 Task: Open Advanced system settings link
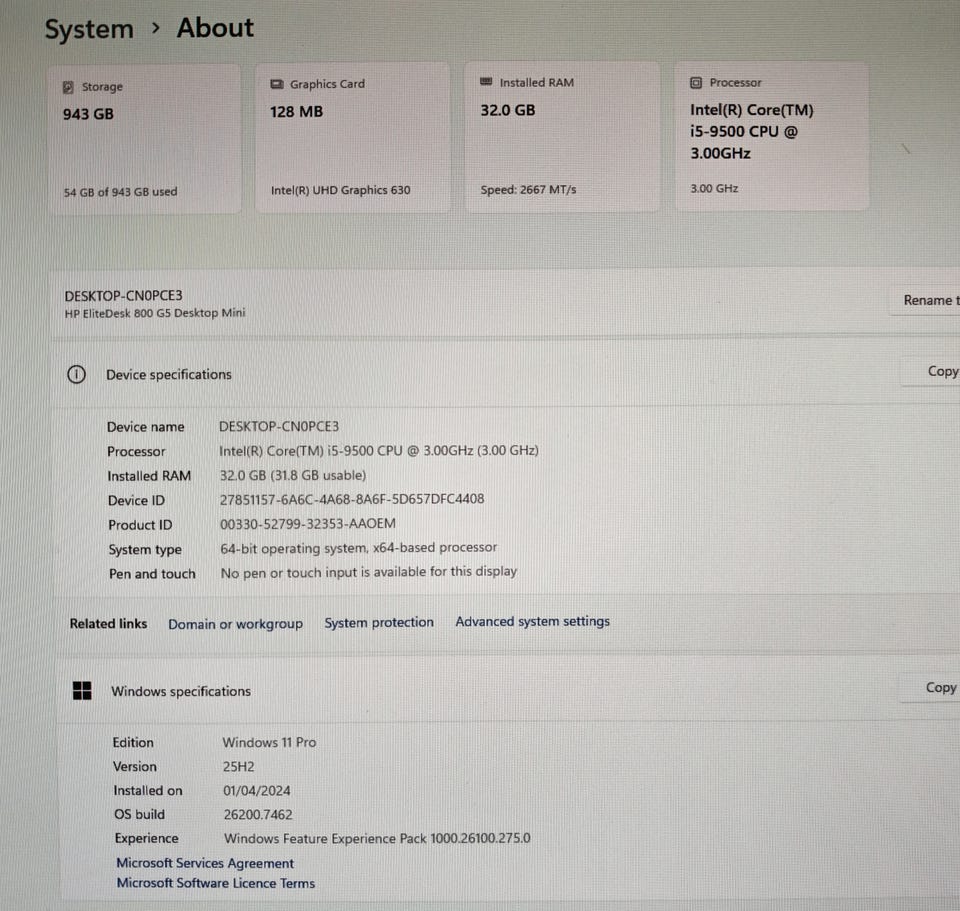(x=533, y=621)
